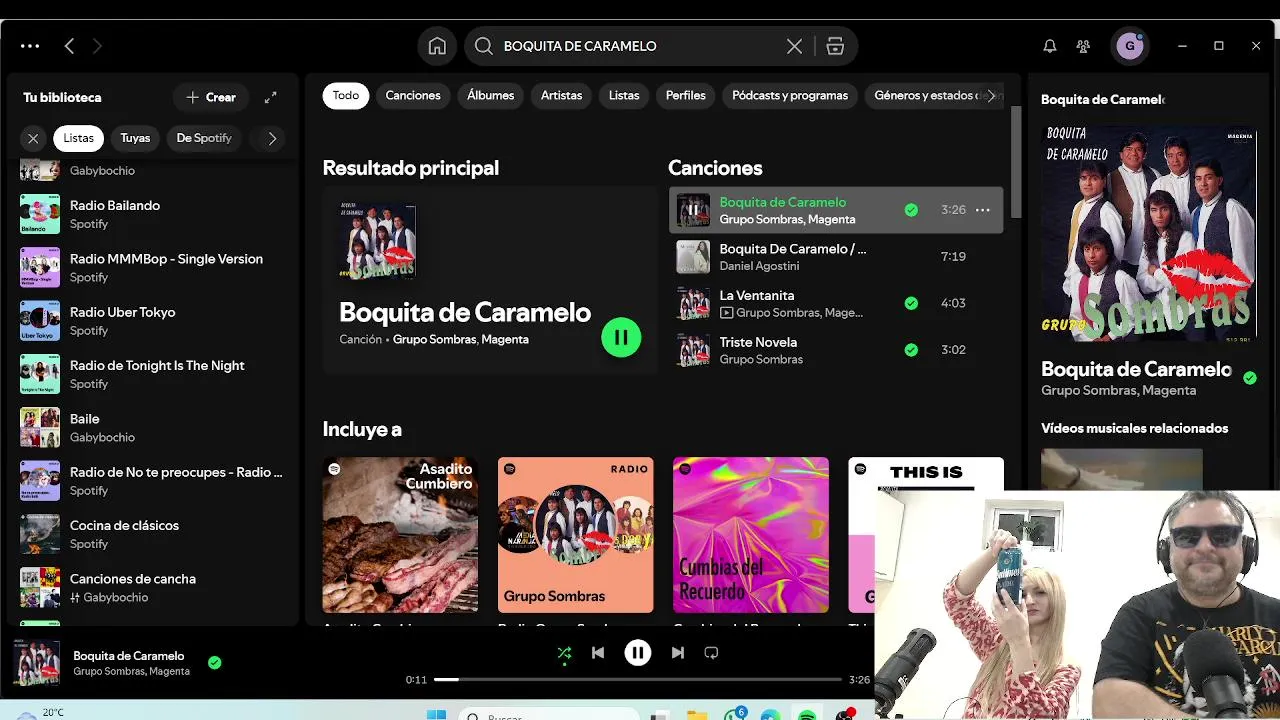Select the Listas search tab
Screen dimensions: 1280x720
(624, 95)
